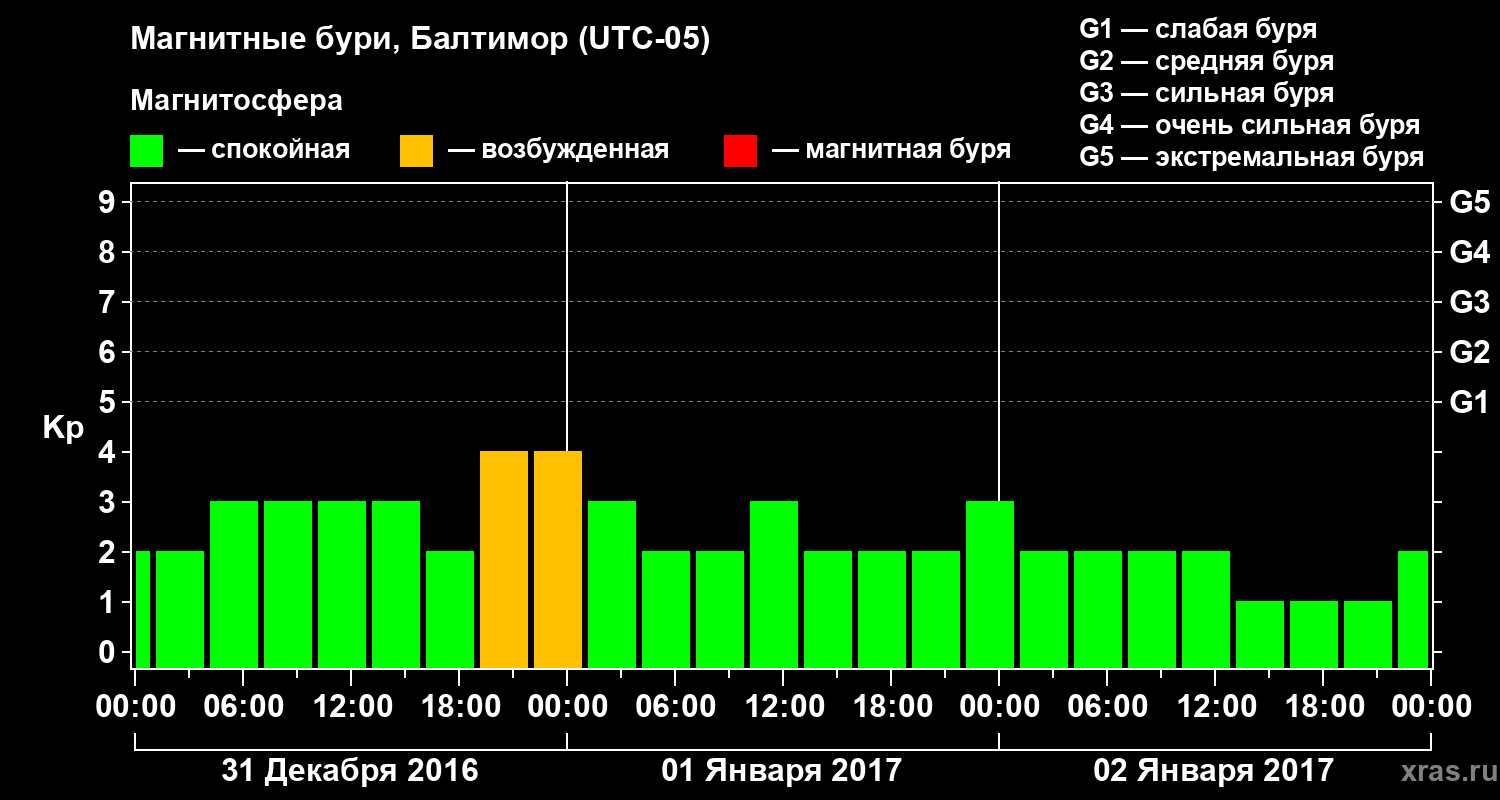Image resolution: width=1500 pixels, height=800 pixels.
Task: Click the 'G1' label on the right axis
Action: click(1470, 402)
